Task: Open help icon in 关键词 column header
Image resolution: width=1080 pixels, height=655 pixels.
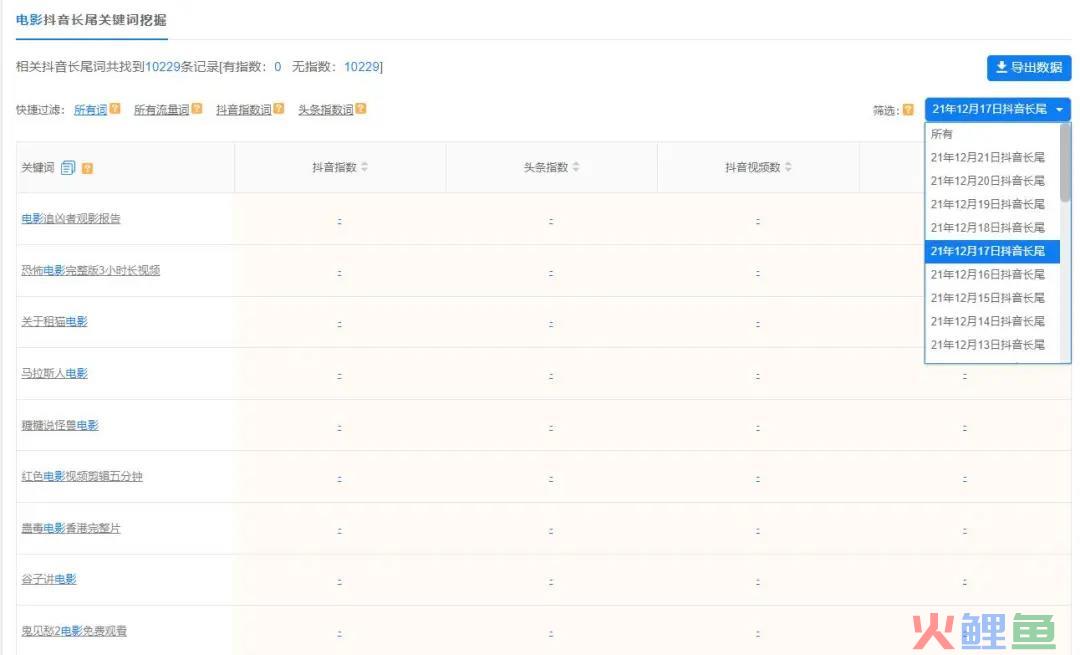Action: pos(87,168)
